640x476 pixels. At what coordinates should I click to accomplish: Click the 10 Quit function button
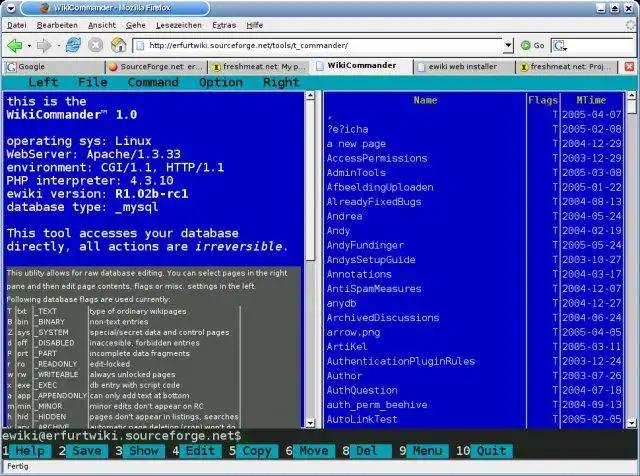click(491, 451)
